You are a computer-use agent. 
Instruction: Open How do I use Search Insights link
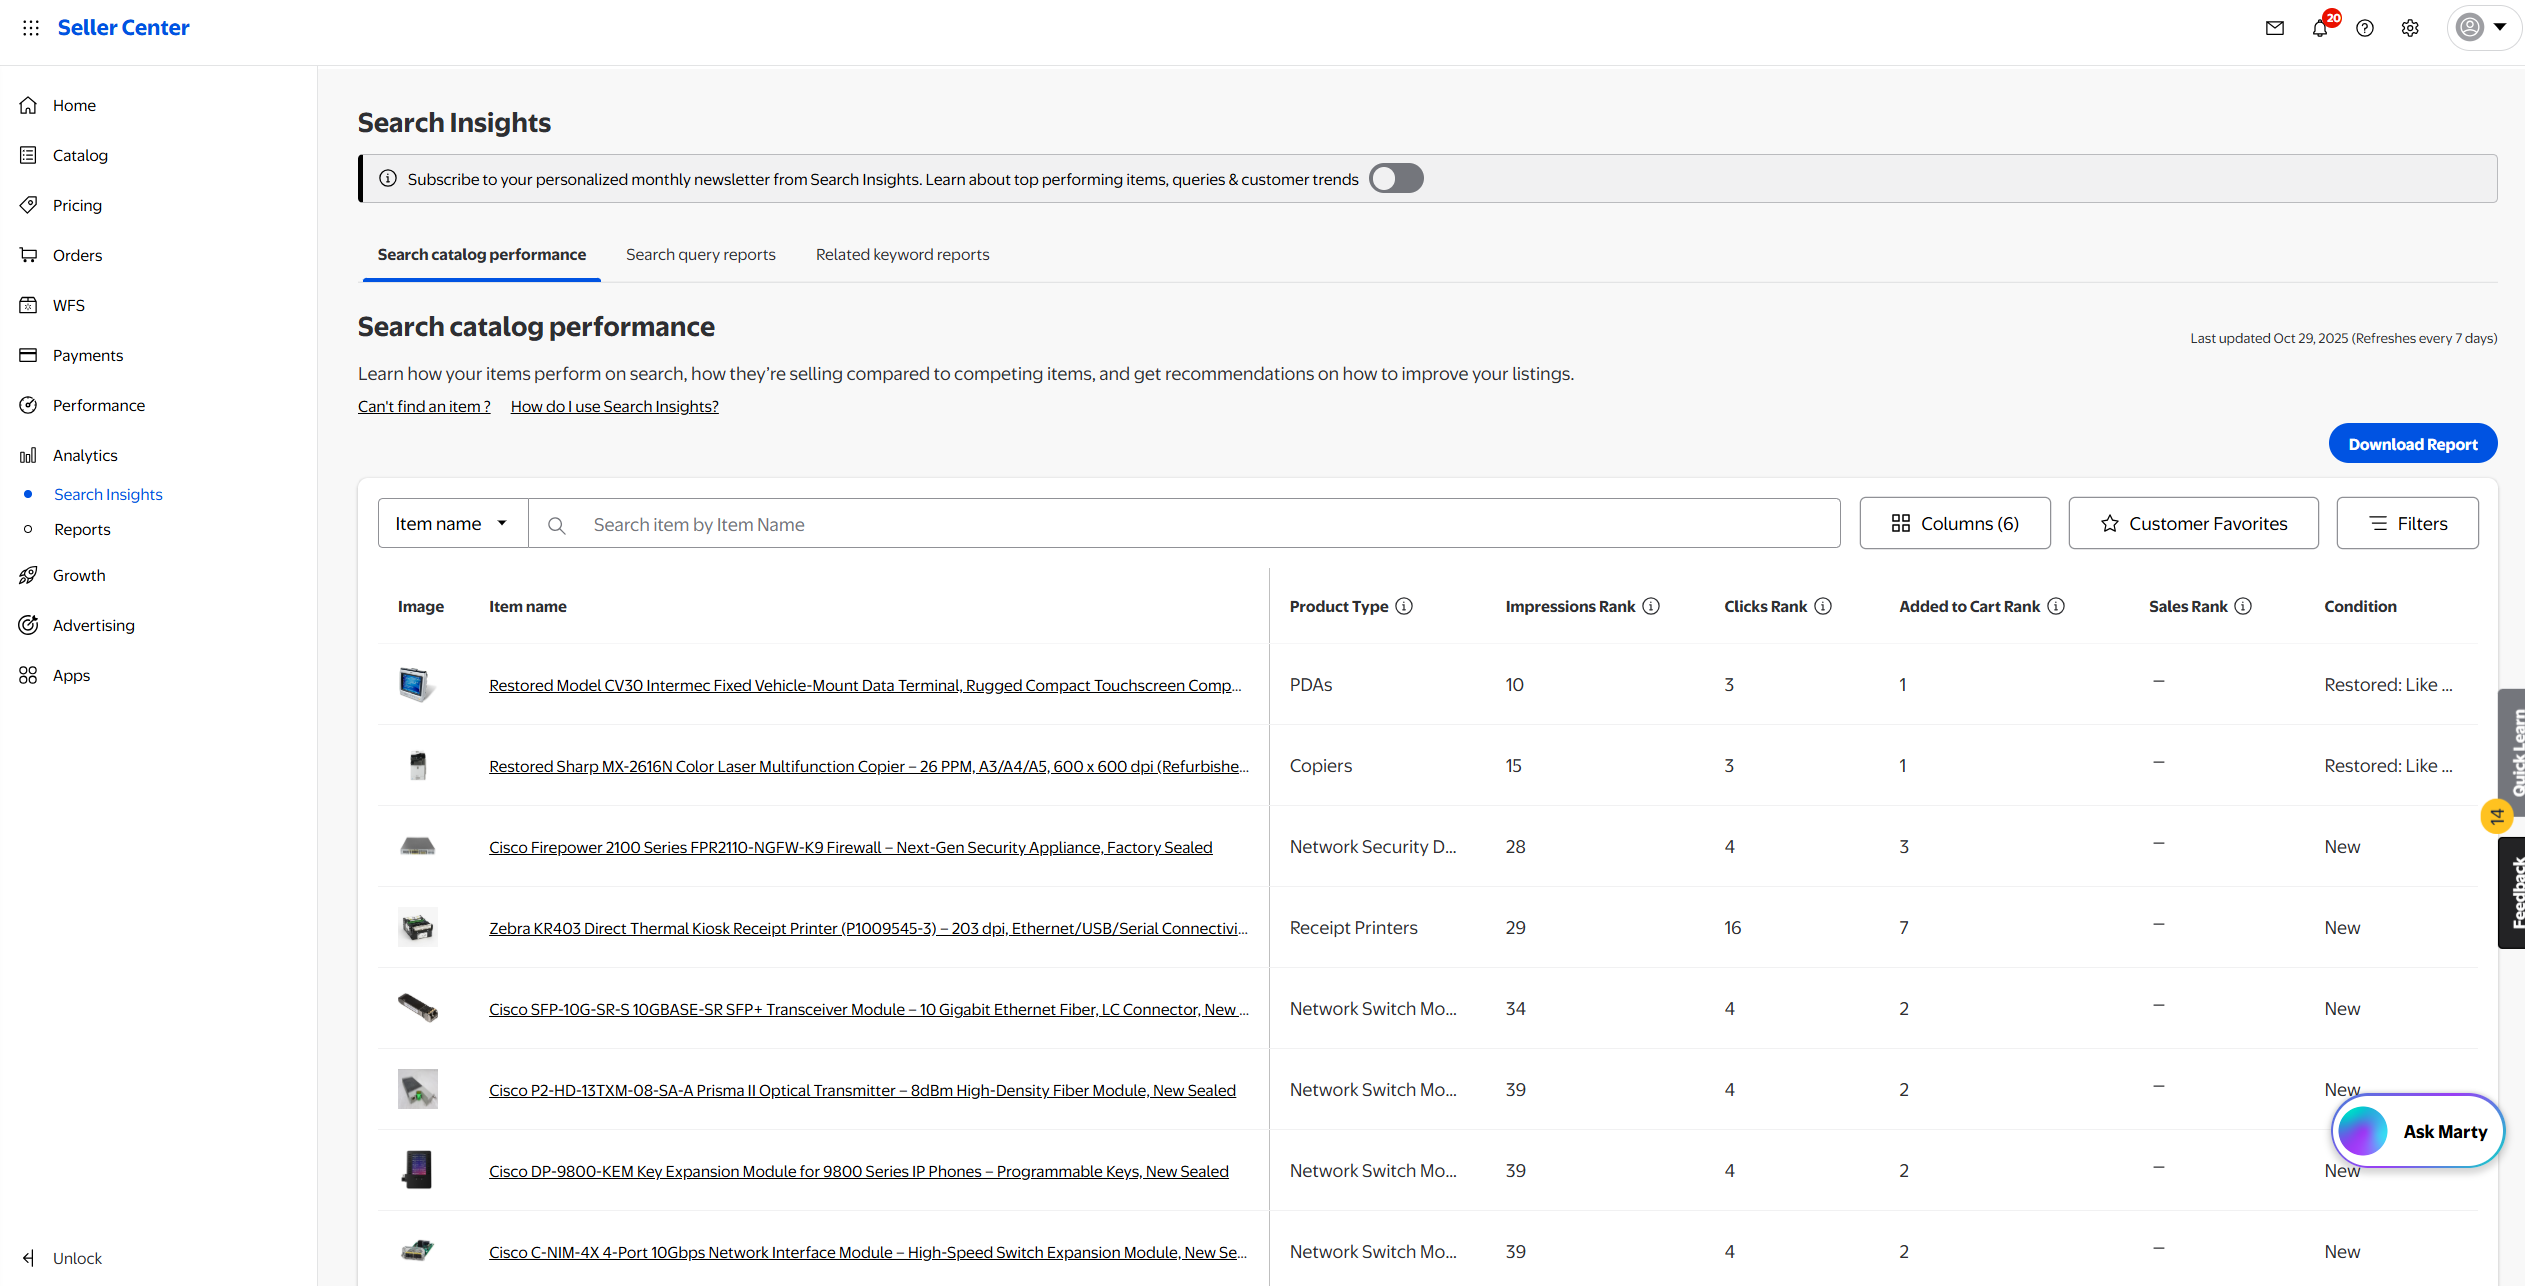pos(614,406)
